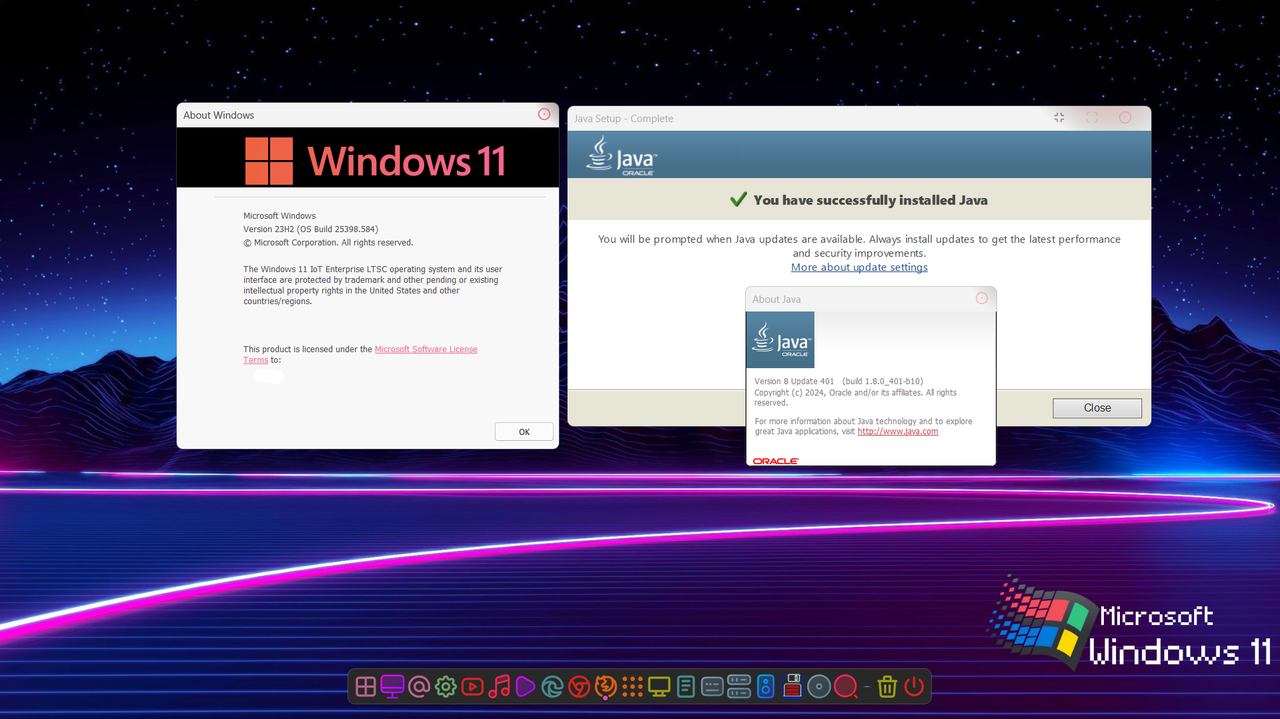Image resolution: width=1280 pixels, height=719 pixels.
Task: Open the pink four-pane Start icon in dock
Action: [365, 686]
